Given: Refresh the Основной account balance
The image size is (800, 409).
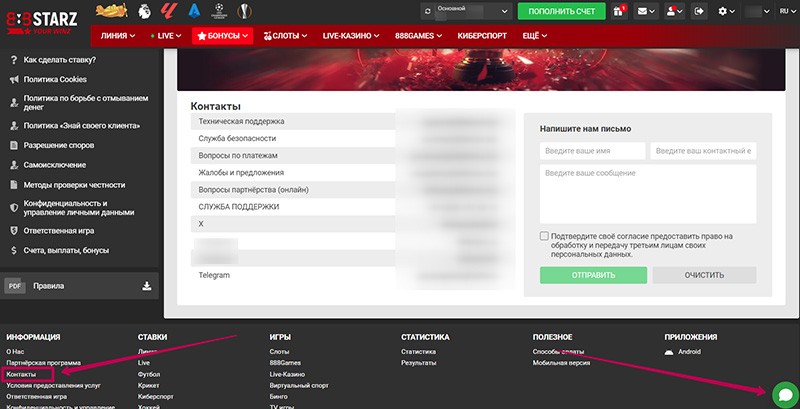Looking at the screenshot, I should tap(428, 11).
